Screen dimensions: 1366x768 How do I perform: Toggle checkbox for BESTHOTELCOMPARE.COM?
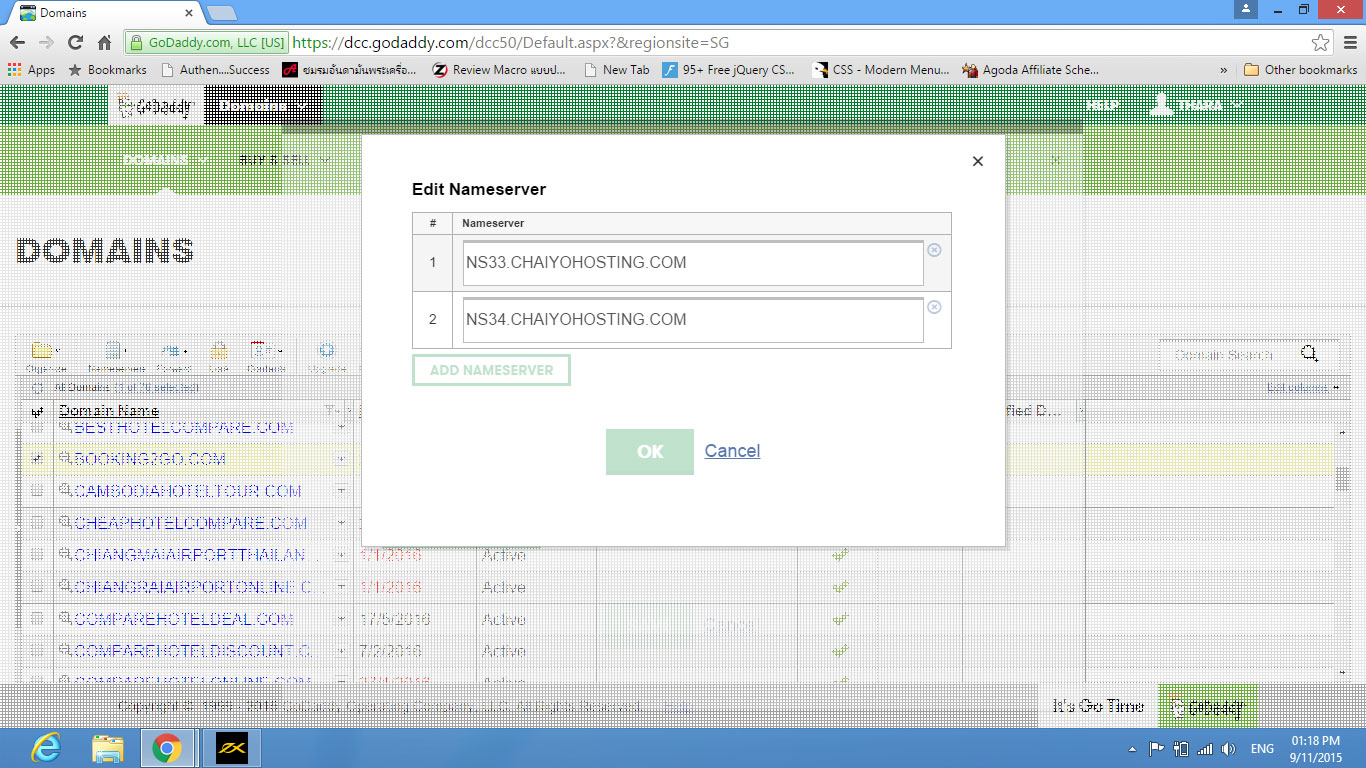37,427
